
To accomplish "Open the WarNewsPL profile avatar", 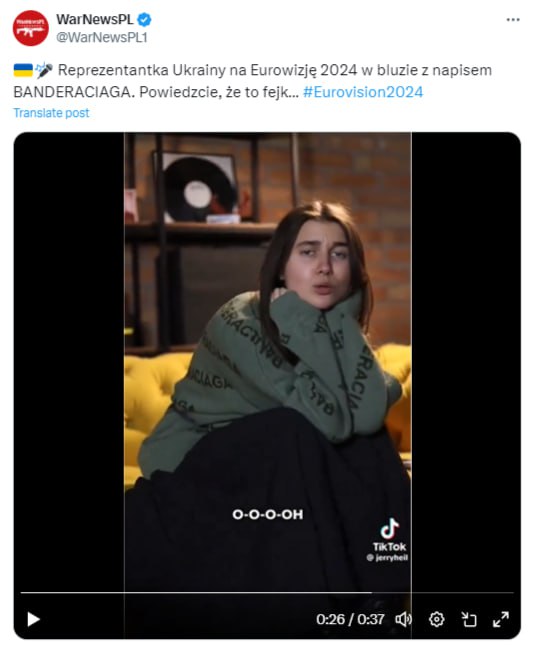I will tap(30, 28).
